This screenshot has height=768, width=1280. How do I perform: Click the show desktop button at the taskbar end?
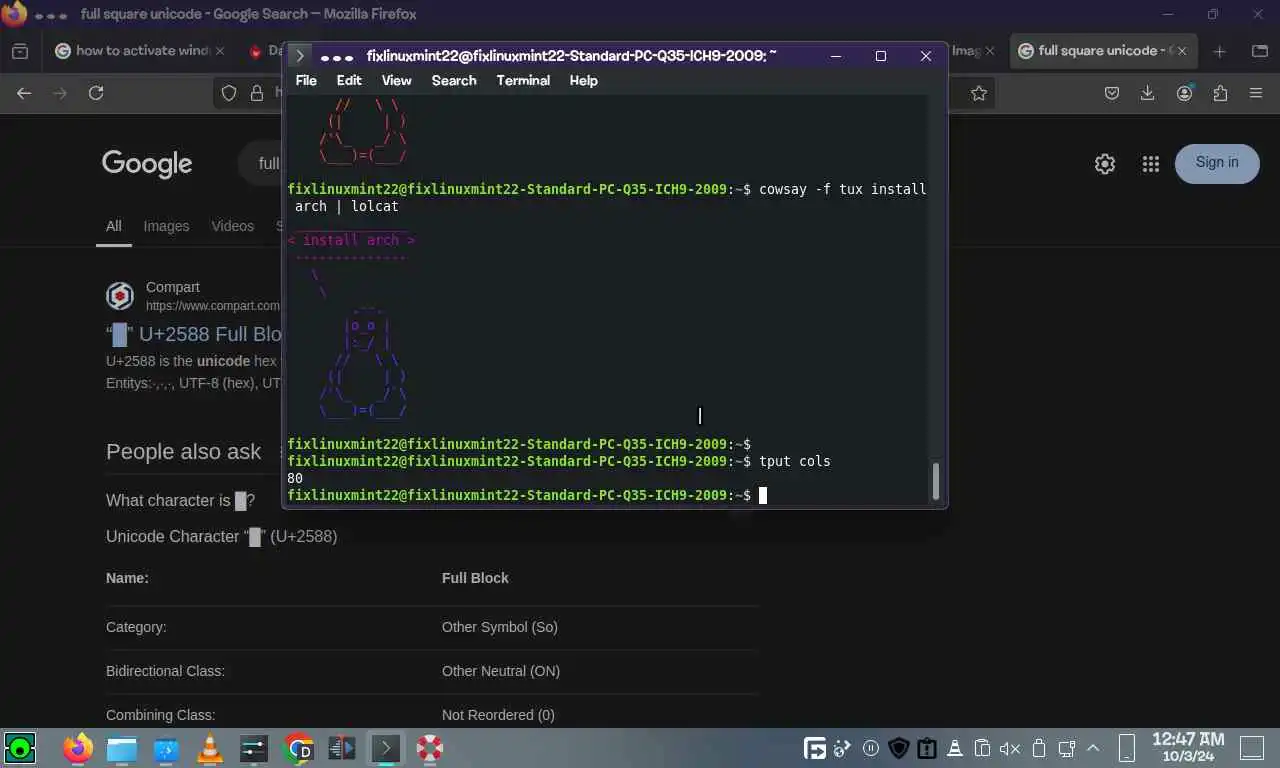pos(1252,748)
